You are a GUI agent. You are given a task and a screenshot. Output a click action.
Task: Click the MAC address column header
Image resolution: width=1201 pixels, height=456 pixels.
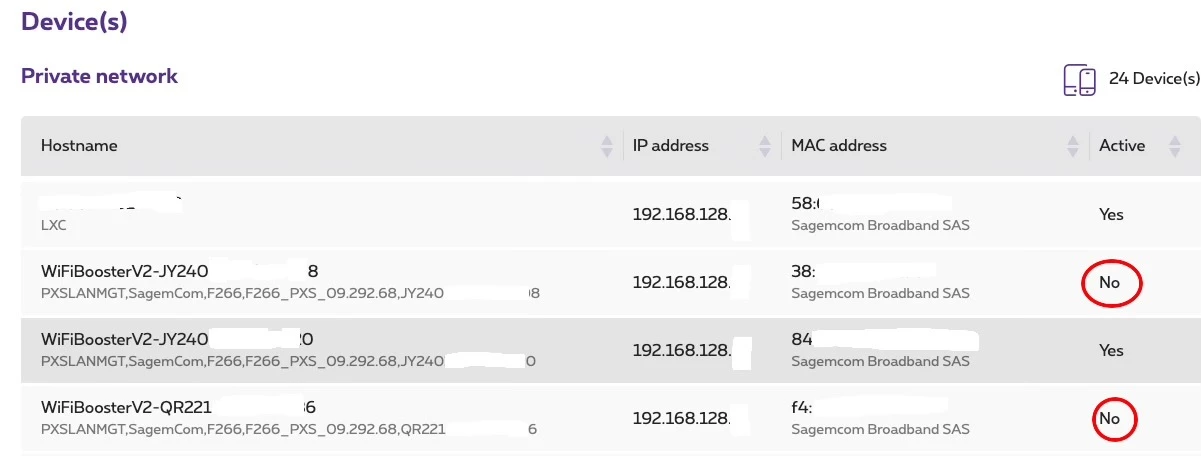(838, 146)
